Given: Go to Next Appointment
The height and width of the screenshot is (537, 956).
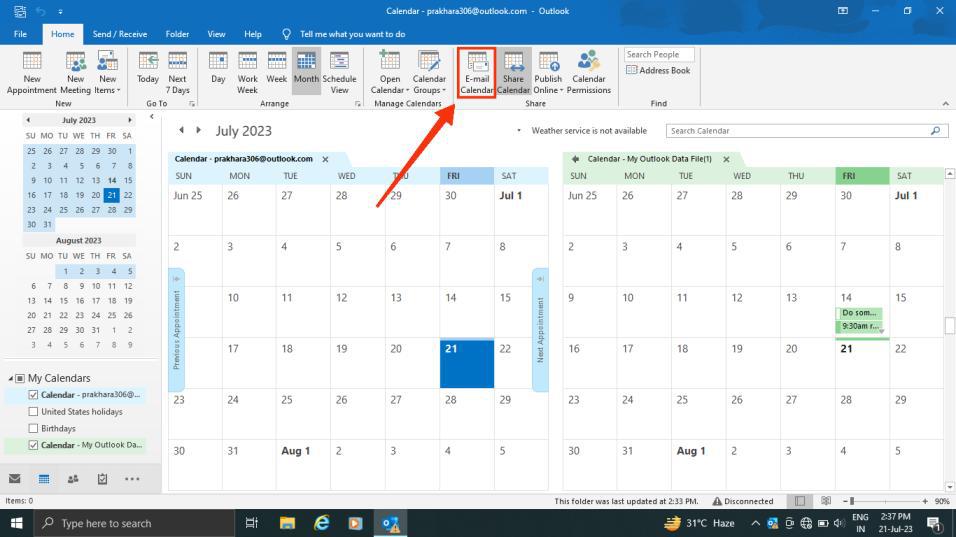Looking at the screenshot, I should point(540,330).
